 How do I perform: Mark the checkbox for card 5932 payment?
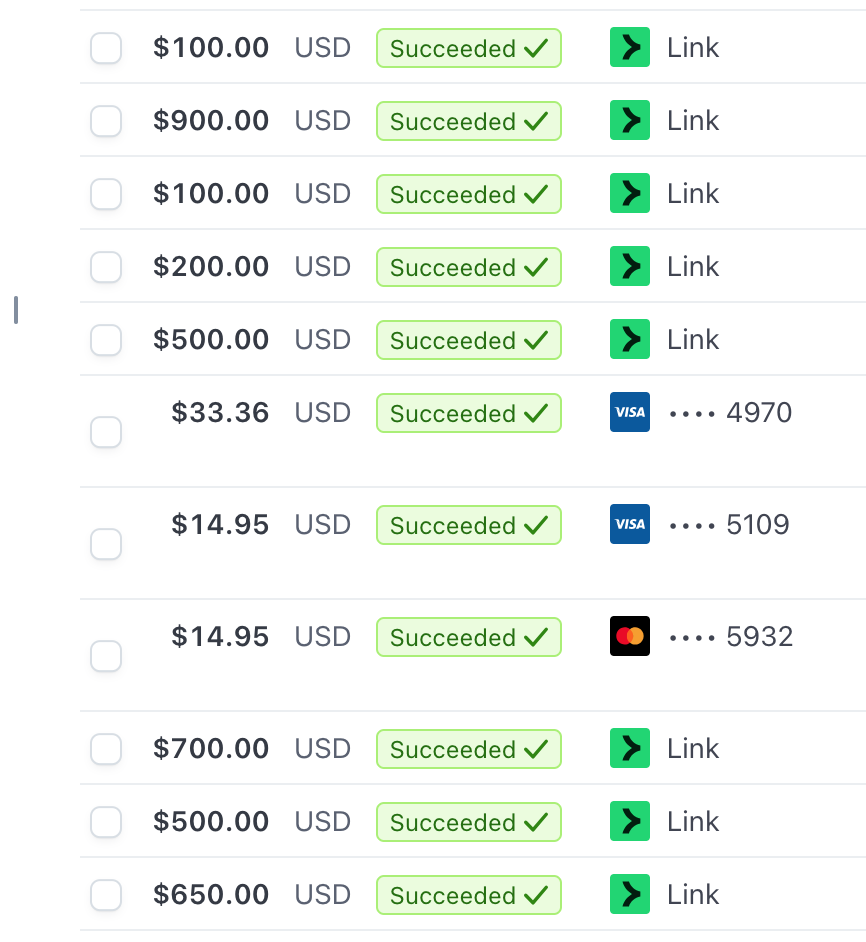[106, 657]
